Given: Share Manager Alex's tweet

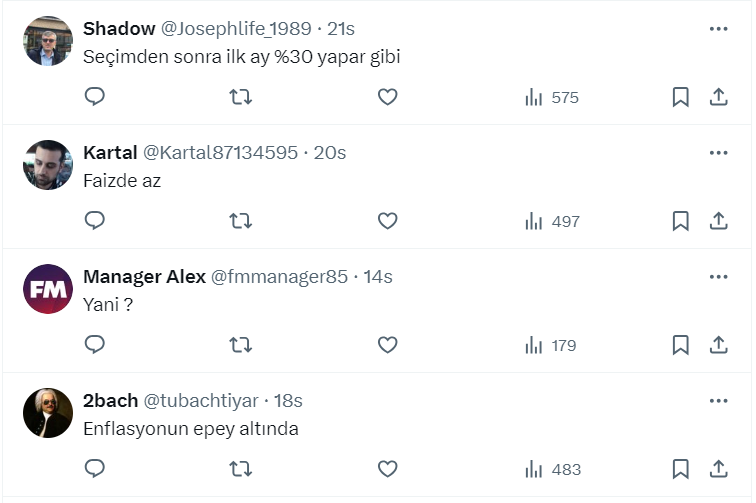Looking at the screenshot, I should click(718, 345).
